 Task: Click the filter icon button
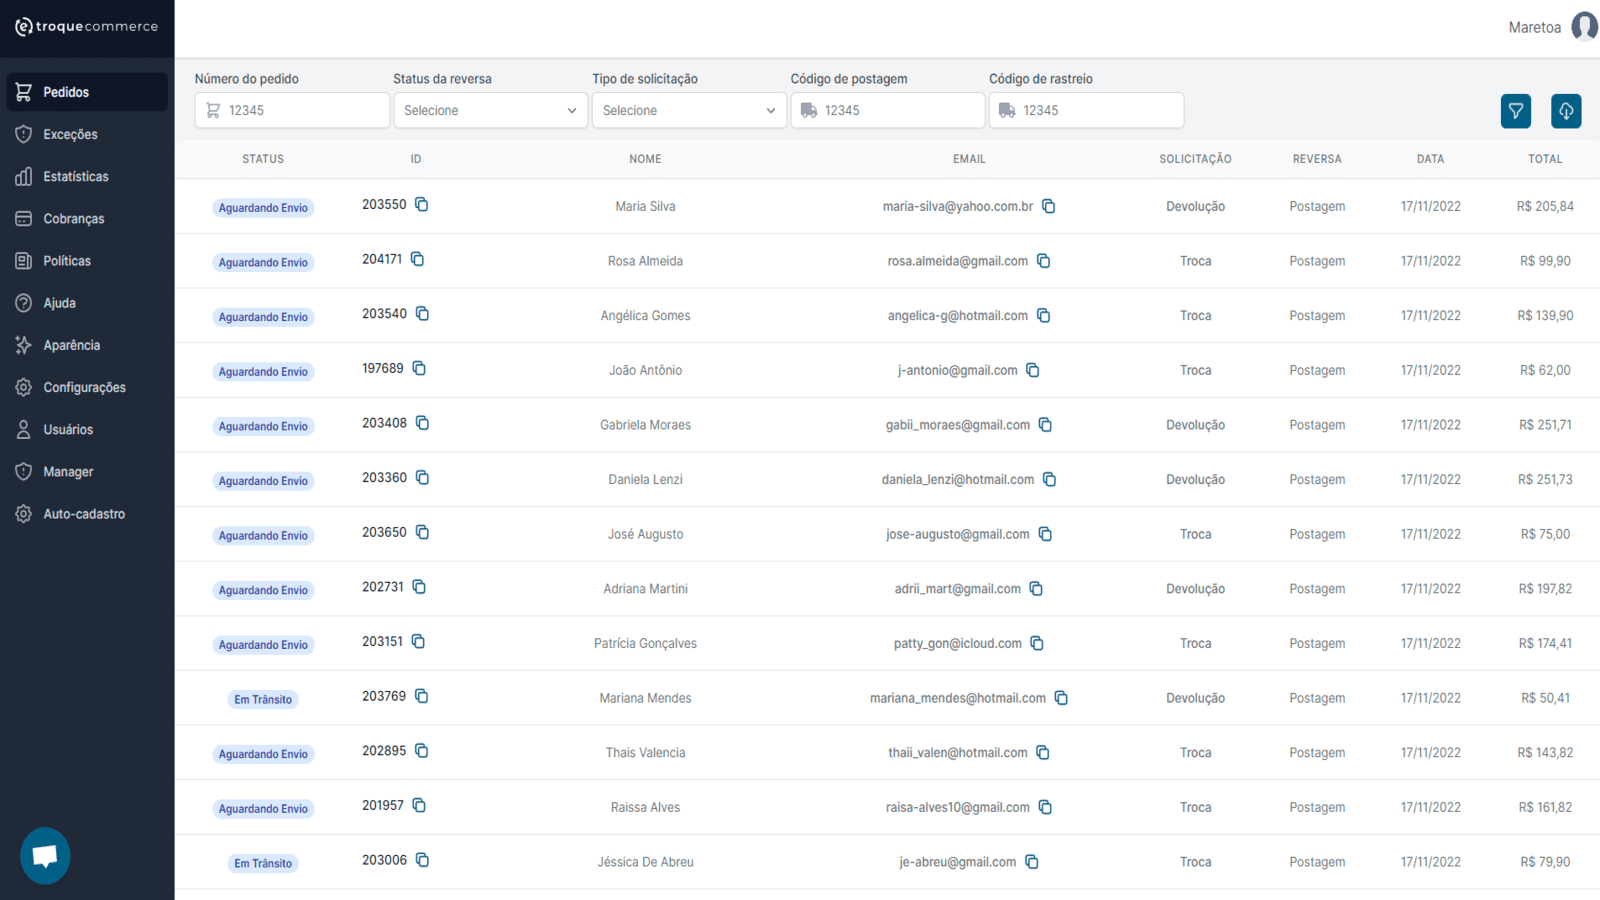(1515, 110)
